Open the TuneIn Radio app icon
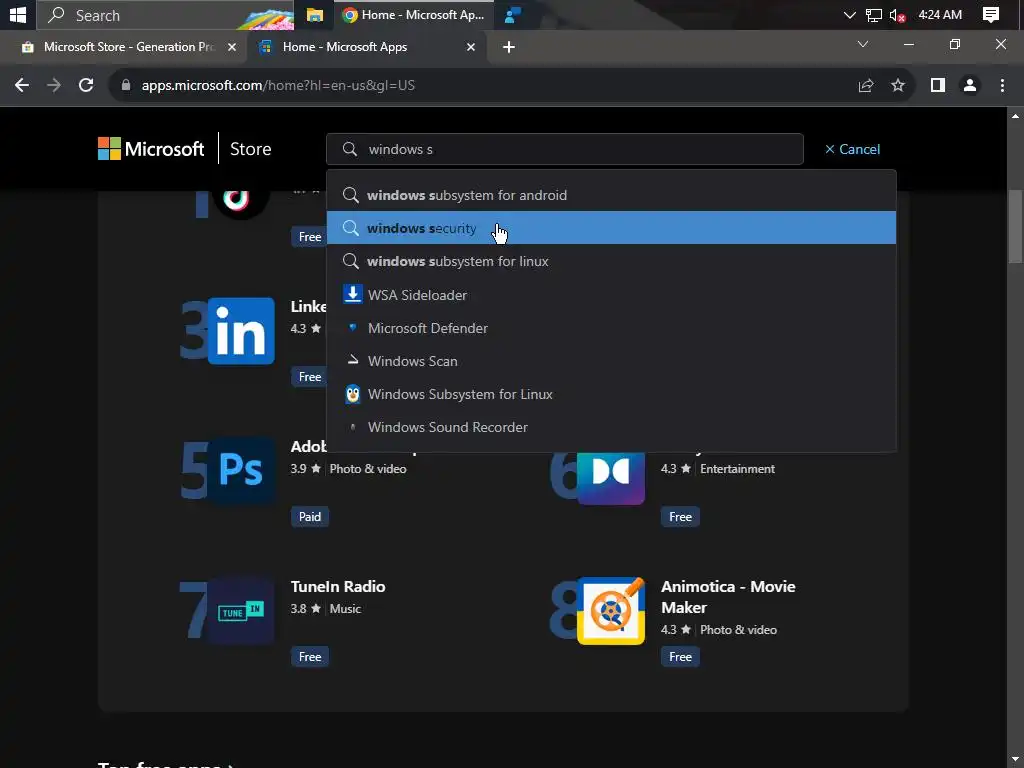Image resolution: width=1024 pixels, height=768 pixels. tap(241, 611)
